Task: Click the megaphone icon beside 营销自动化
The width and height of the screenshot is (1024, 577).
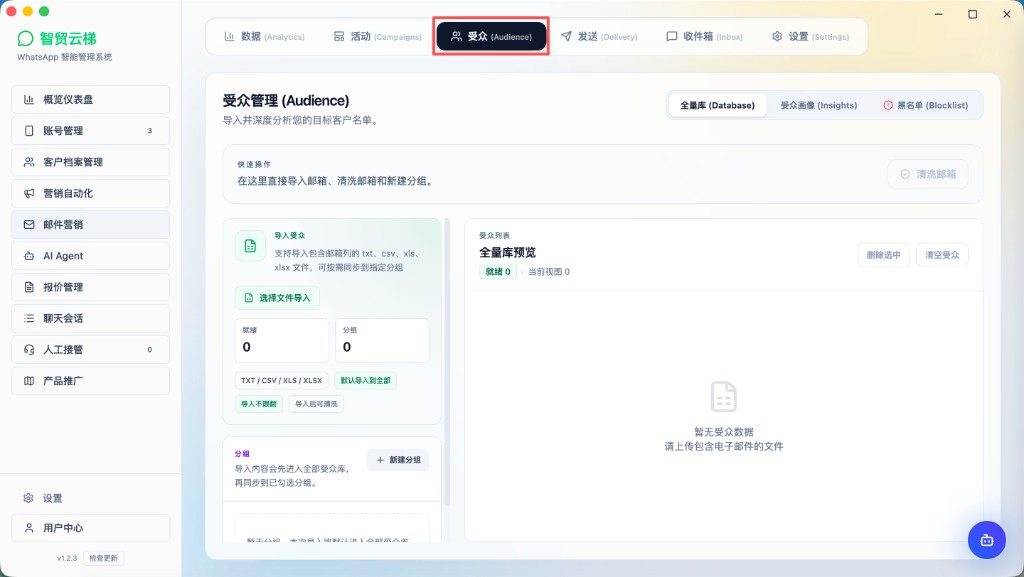Action: click(x=29, y=193)
